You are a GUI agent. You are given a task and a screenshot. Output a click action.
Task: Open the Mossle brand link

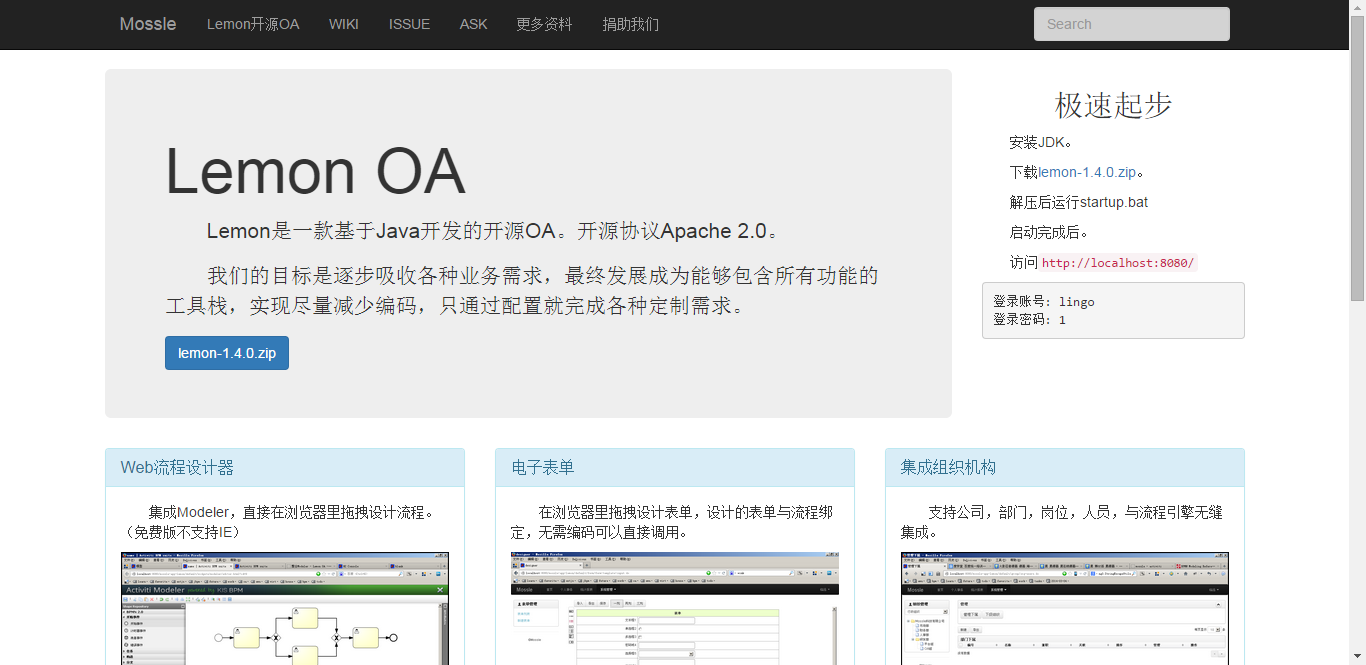[148, 24]
